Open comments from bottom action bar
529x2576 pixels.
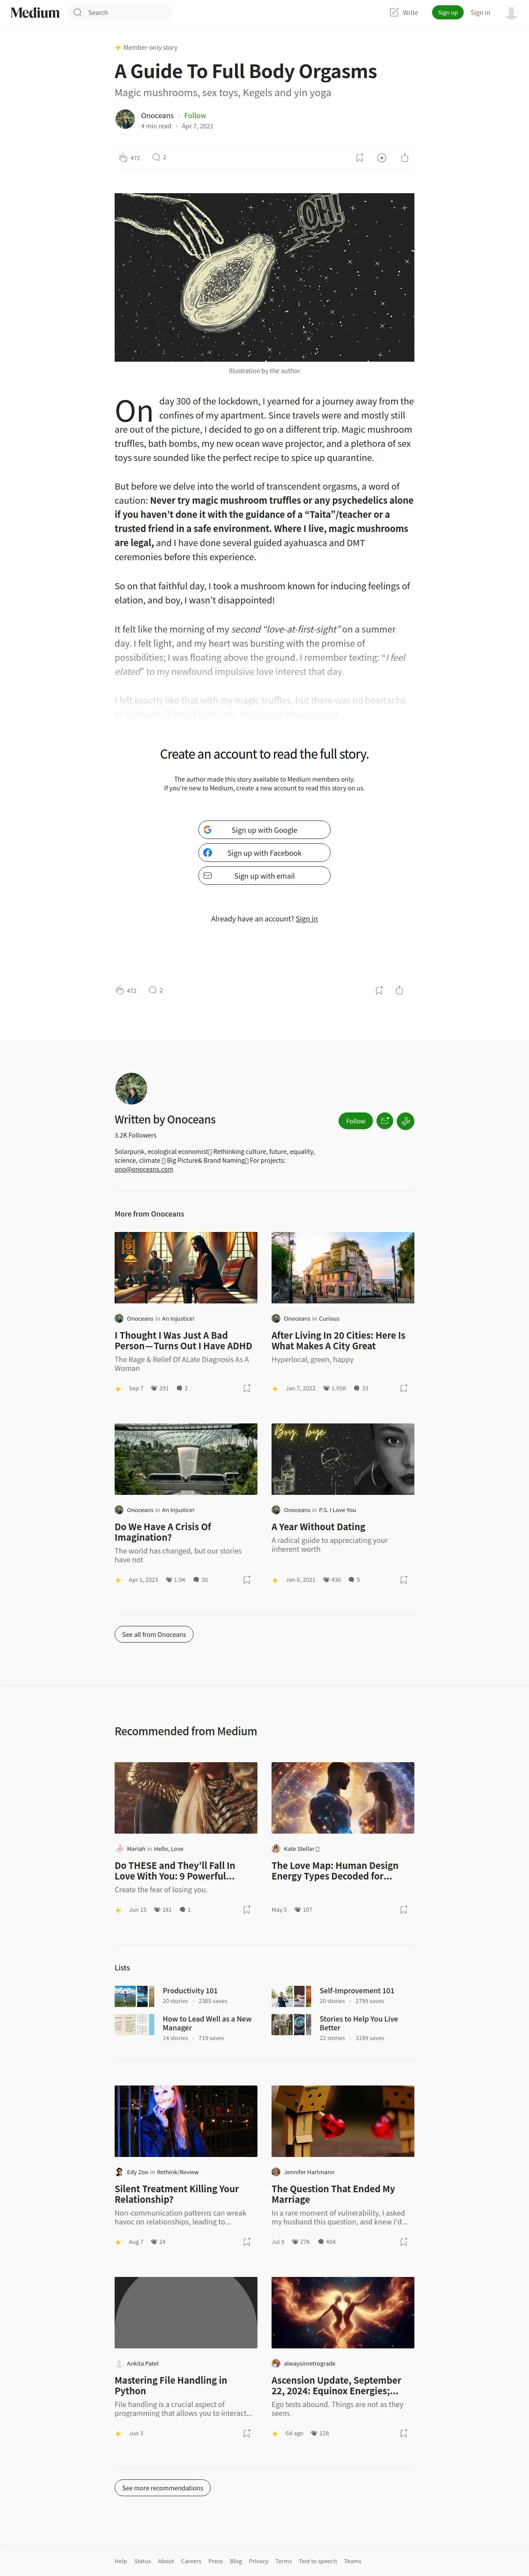point(152,990)
